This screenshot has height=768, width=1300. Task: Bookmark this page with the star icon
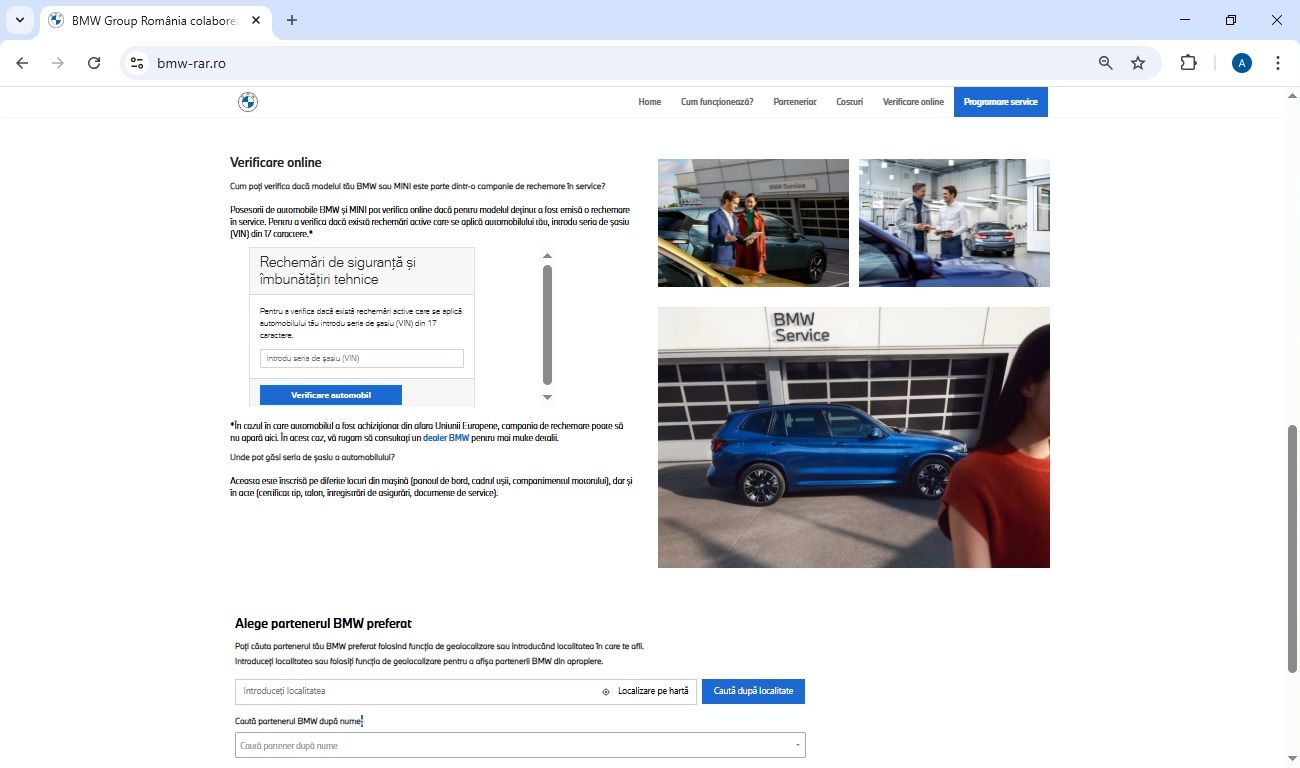[x=1138, y=63]
